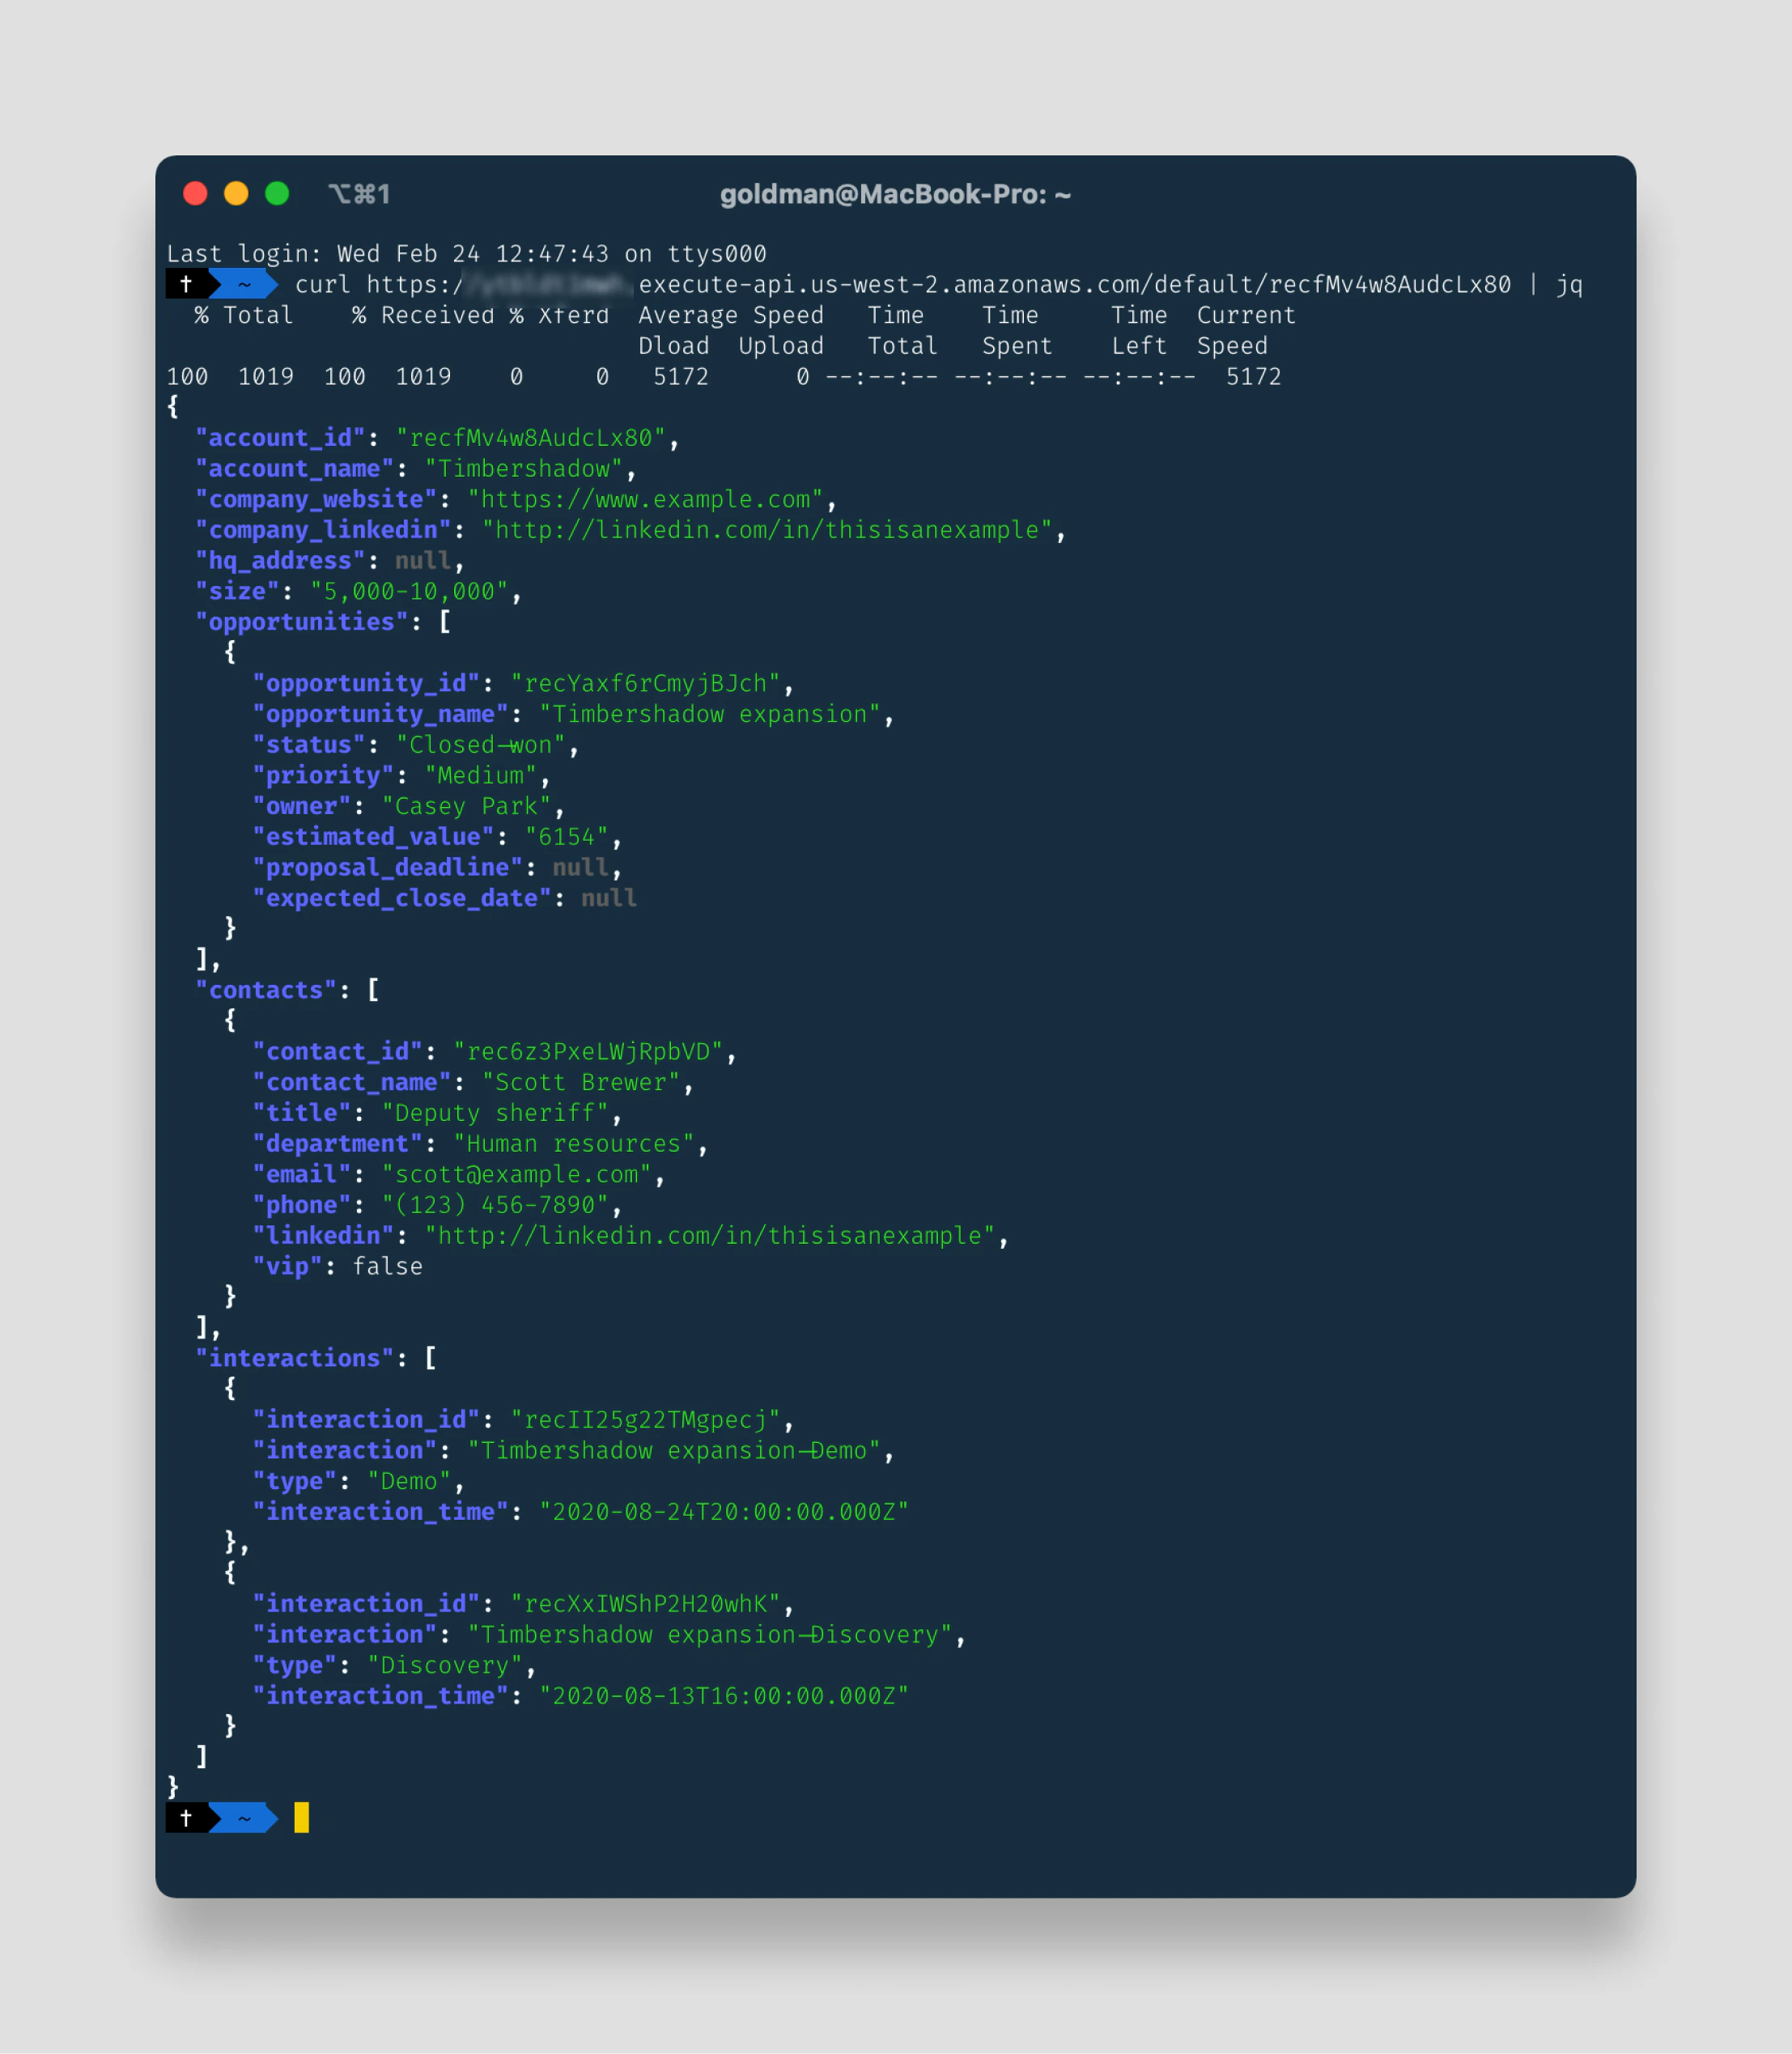Click the cross prompt icon on last line
The height and width of the screenshot is (2054, 1792).
pos(186,1818)
